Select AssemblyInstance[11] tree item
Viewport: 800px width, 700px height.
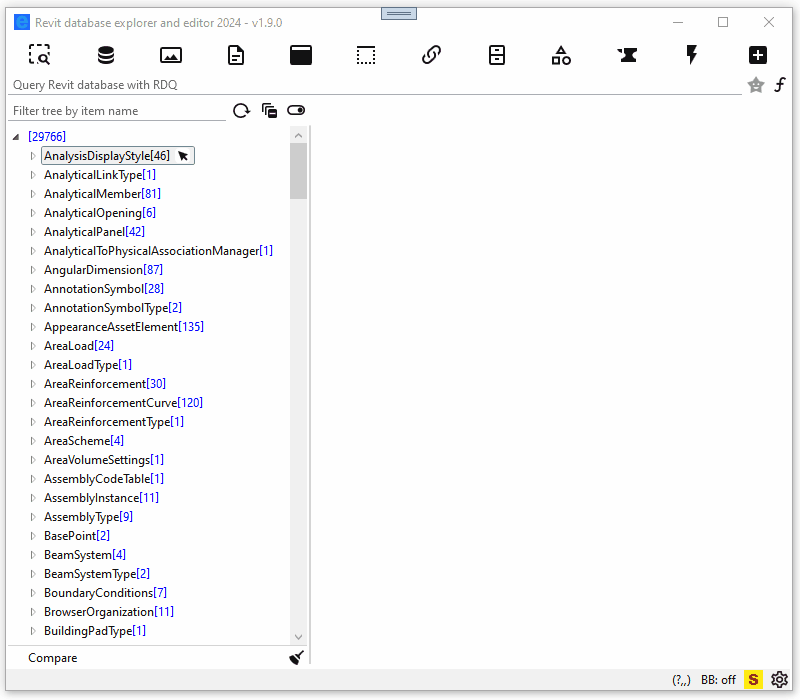pyautogui.click(x=101, y=497)
